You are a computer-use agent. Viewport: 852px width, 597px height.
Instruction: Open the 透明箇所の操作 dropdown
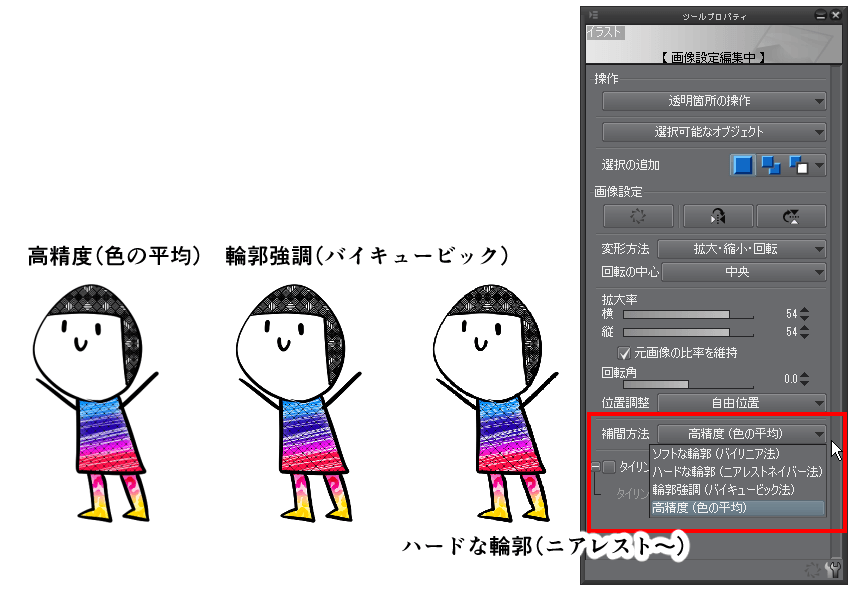pyautogui.click(x=714, y=101)
